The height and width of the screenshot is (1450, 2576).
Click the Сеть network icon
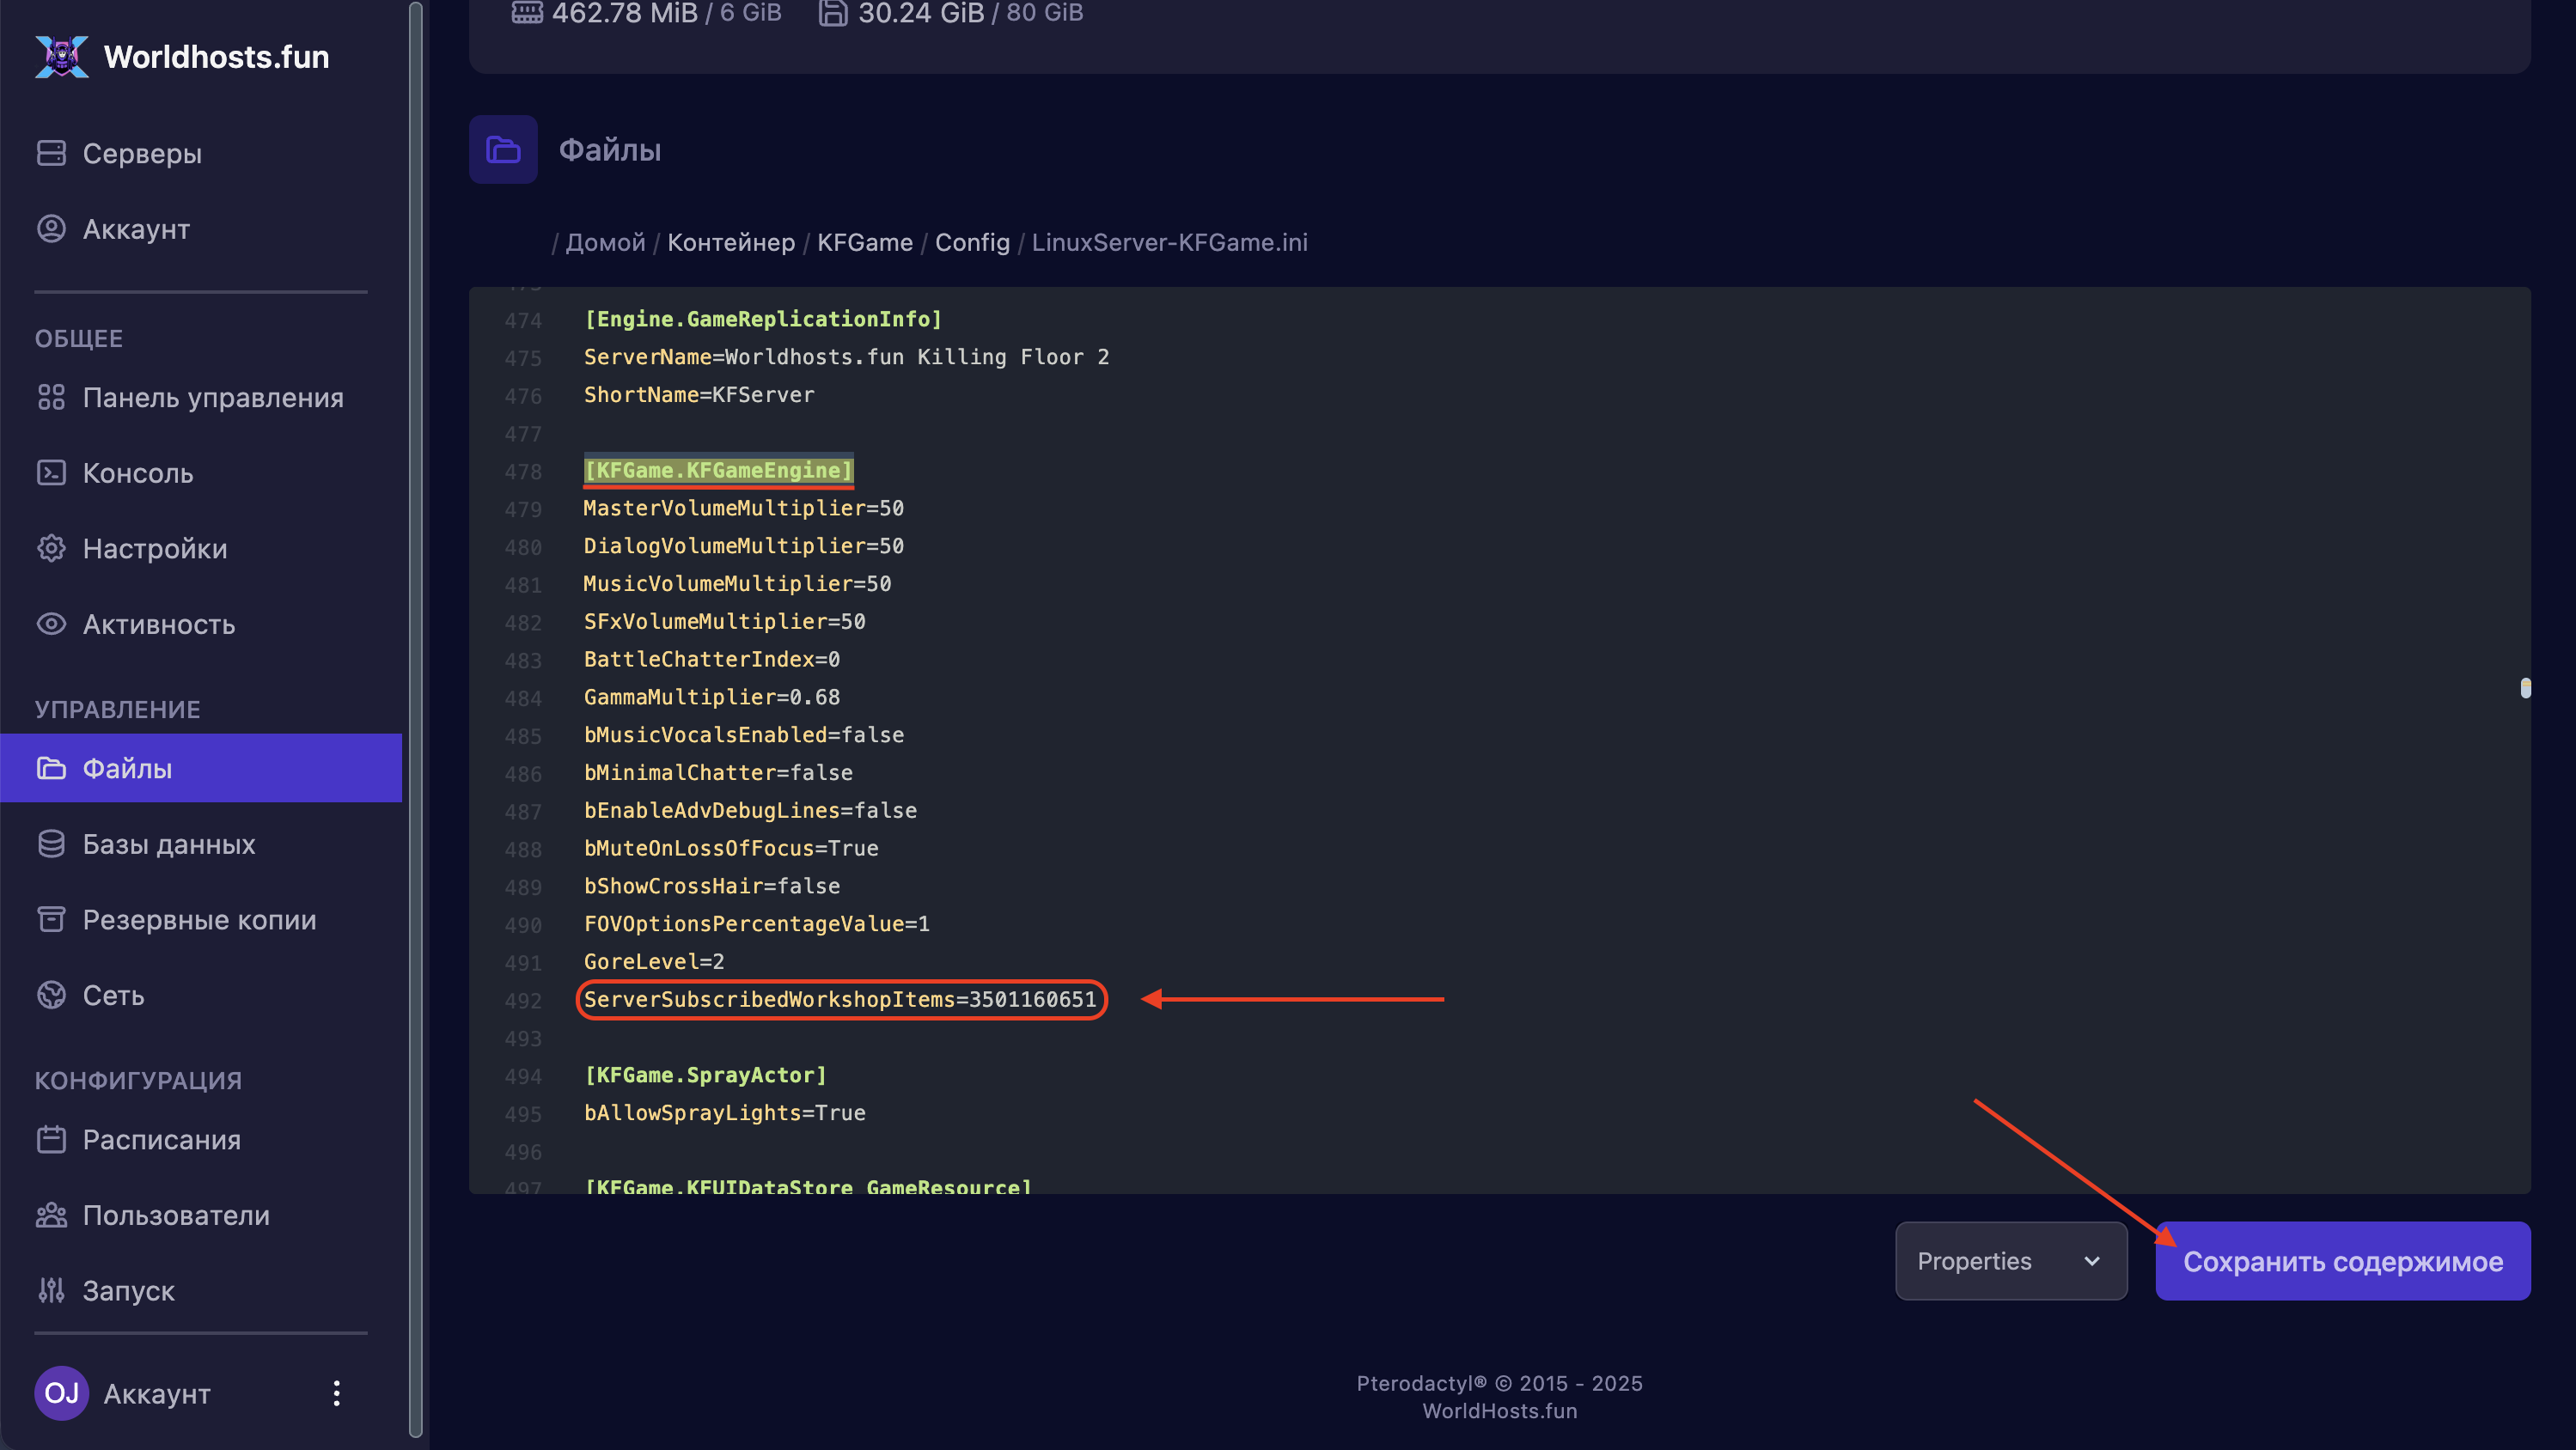coord(51,995)
